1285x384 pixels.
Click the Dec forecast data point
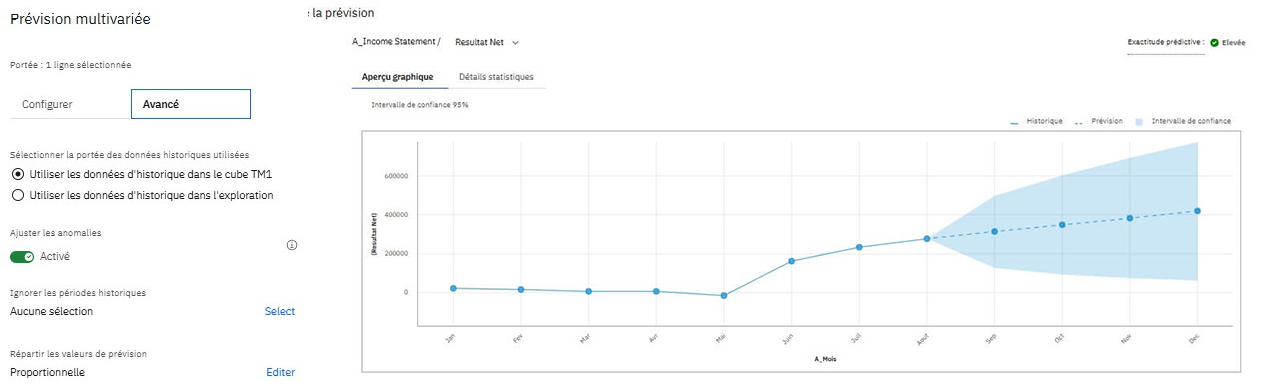(1197, 211)
